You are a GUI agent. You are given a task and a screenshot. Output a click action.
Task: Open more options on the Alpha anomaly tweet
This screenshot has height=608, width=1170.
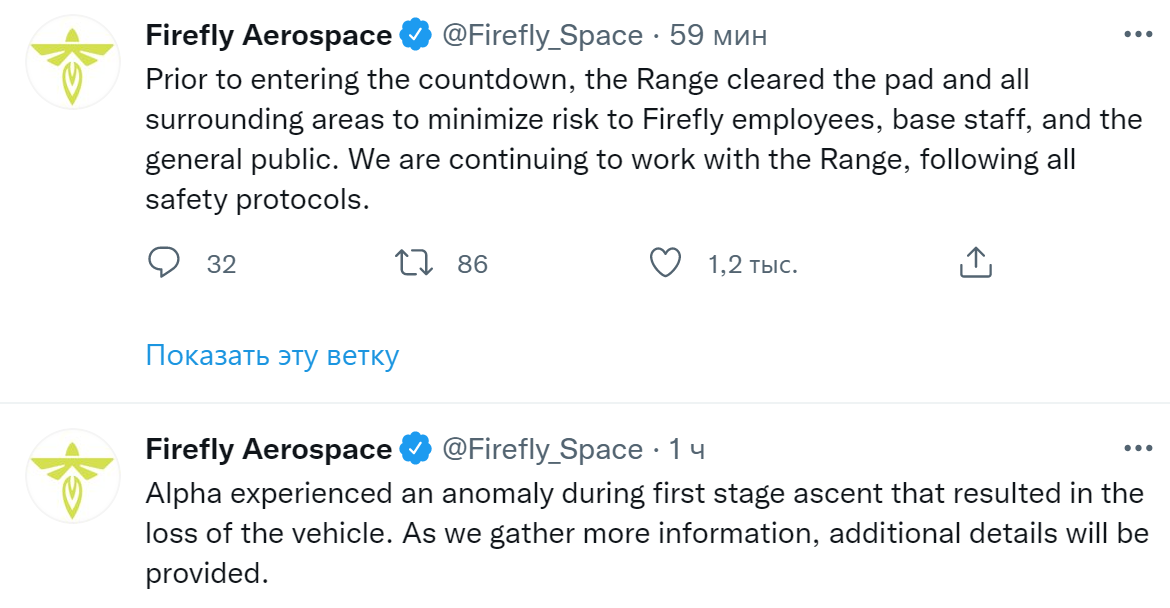(x=1138, y=449)
